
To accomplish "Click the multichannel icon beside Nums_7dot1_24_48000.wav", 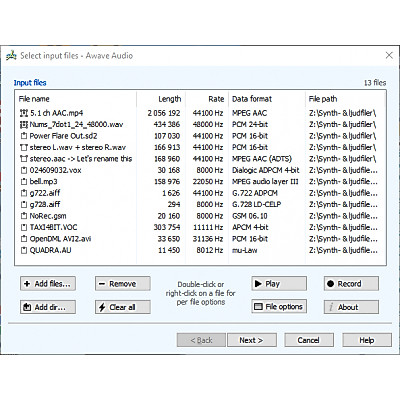I will tap(24, 125).
